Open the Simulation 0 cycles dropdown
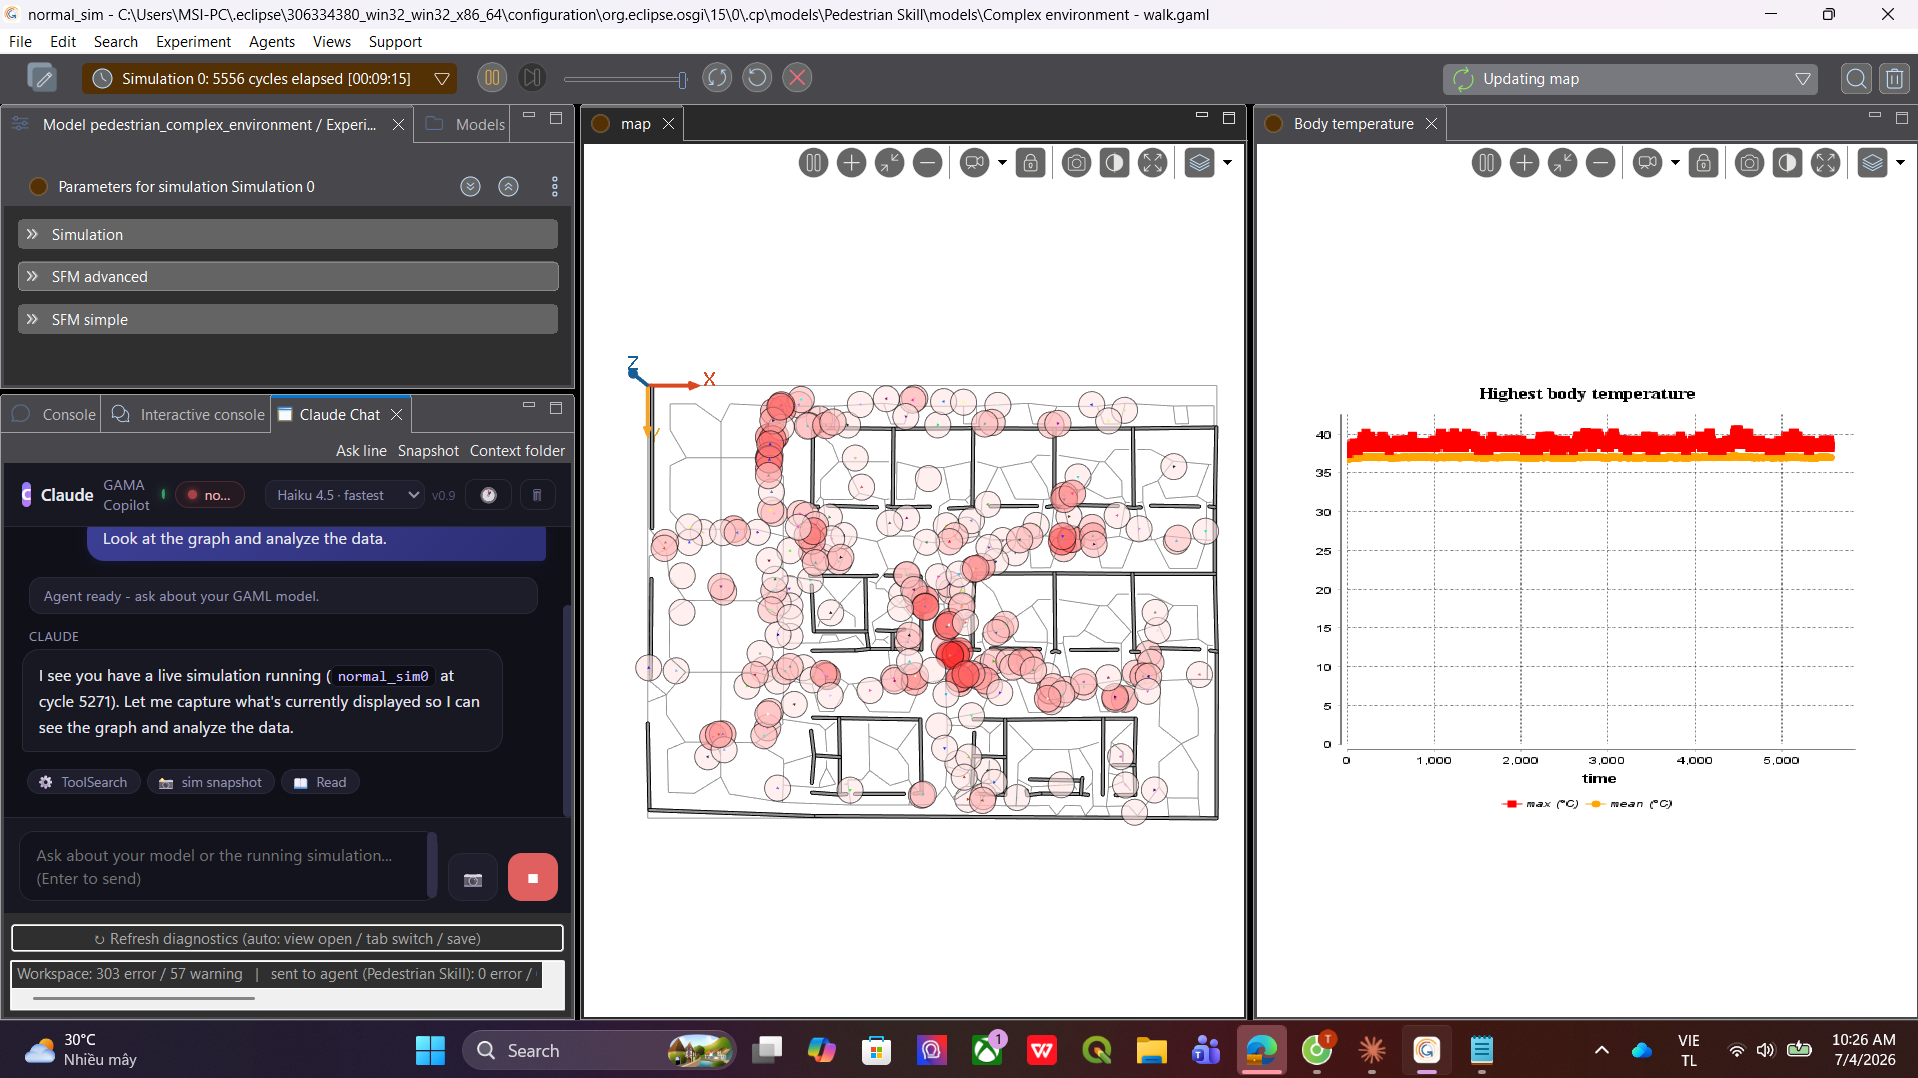The height and width of the screenshot is (1078, 1918). [441, 79]
